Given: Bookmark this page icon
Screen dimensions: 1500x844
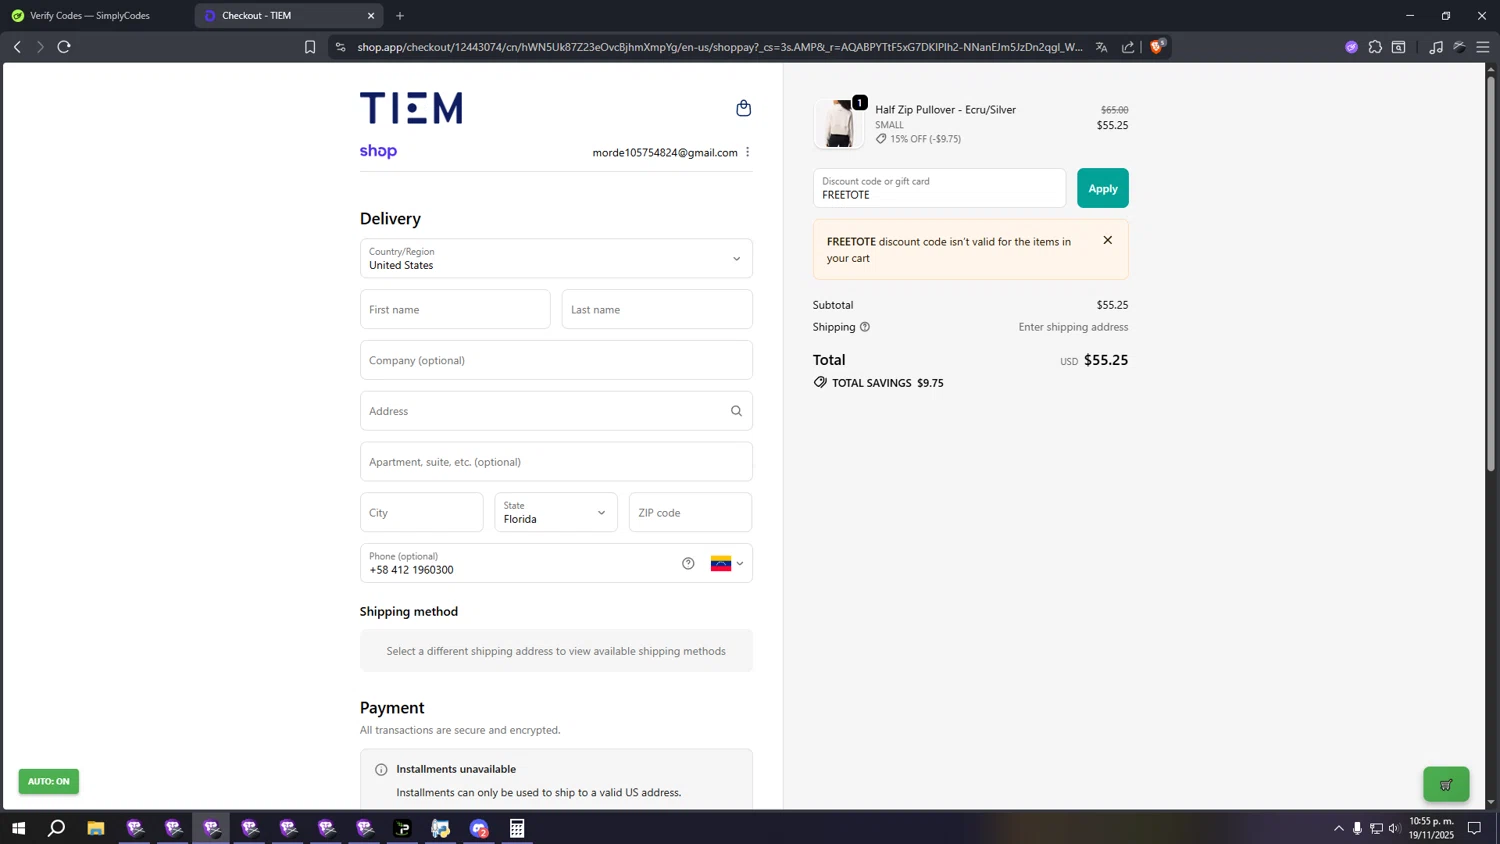Looking at the screenshot, I should pyautogui.click(x=310, y=47).
